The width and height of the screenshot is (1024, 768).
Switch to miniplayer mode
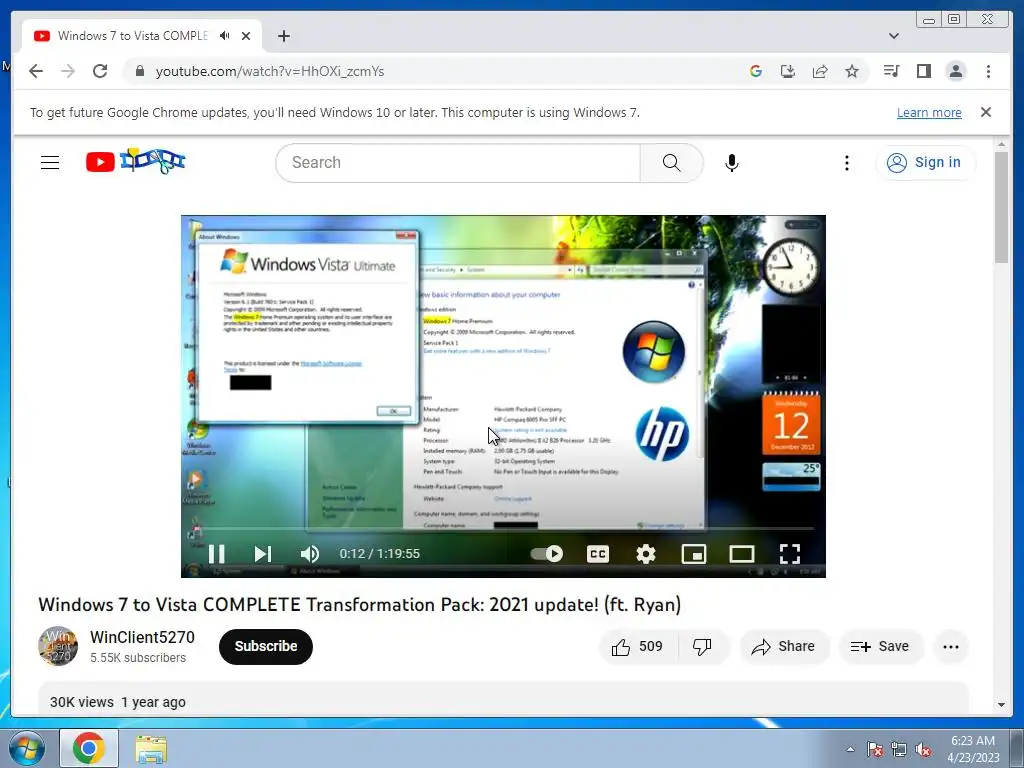tap(694, 554)
